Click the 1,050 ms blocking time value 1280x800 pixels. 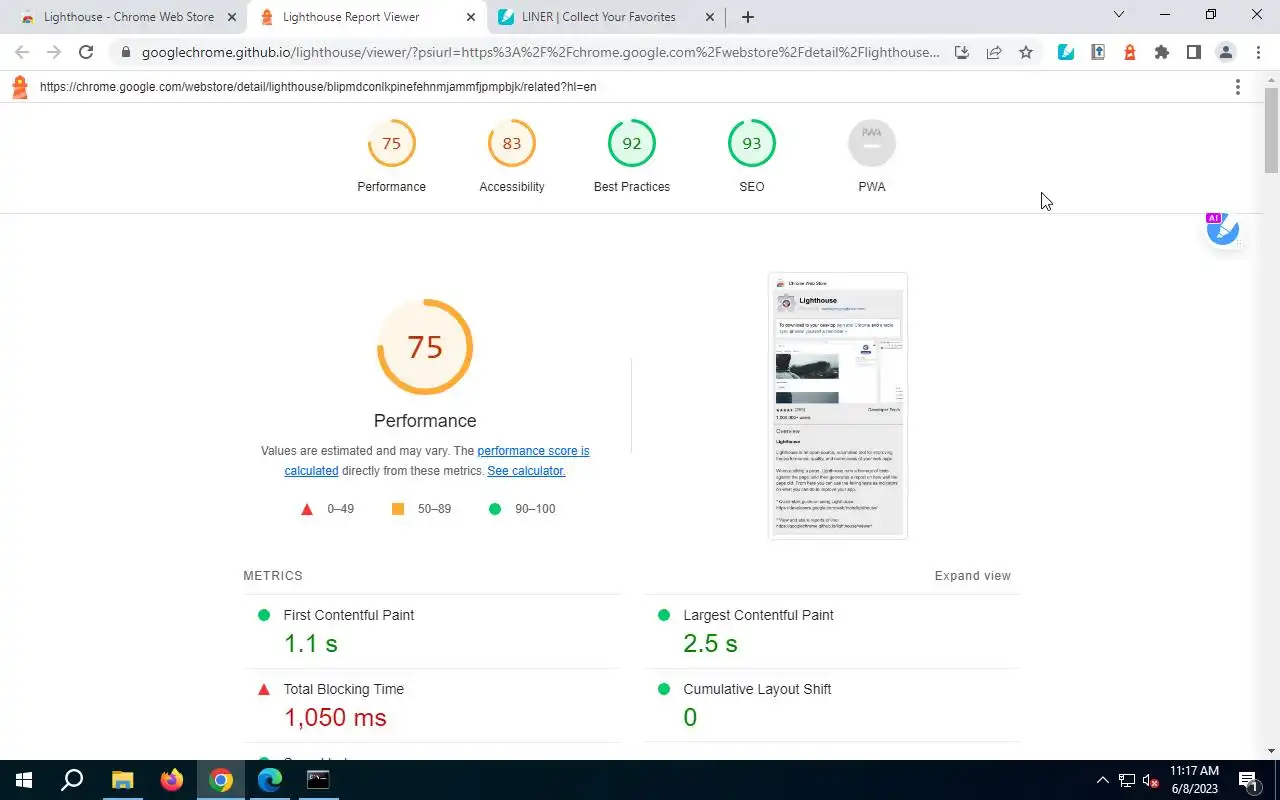(x=335, y=718)
